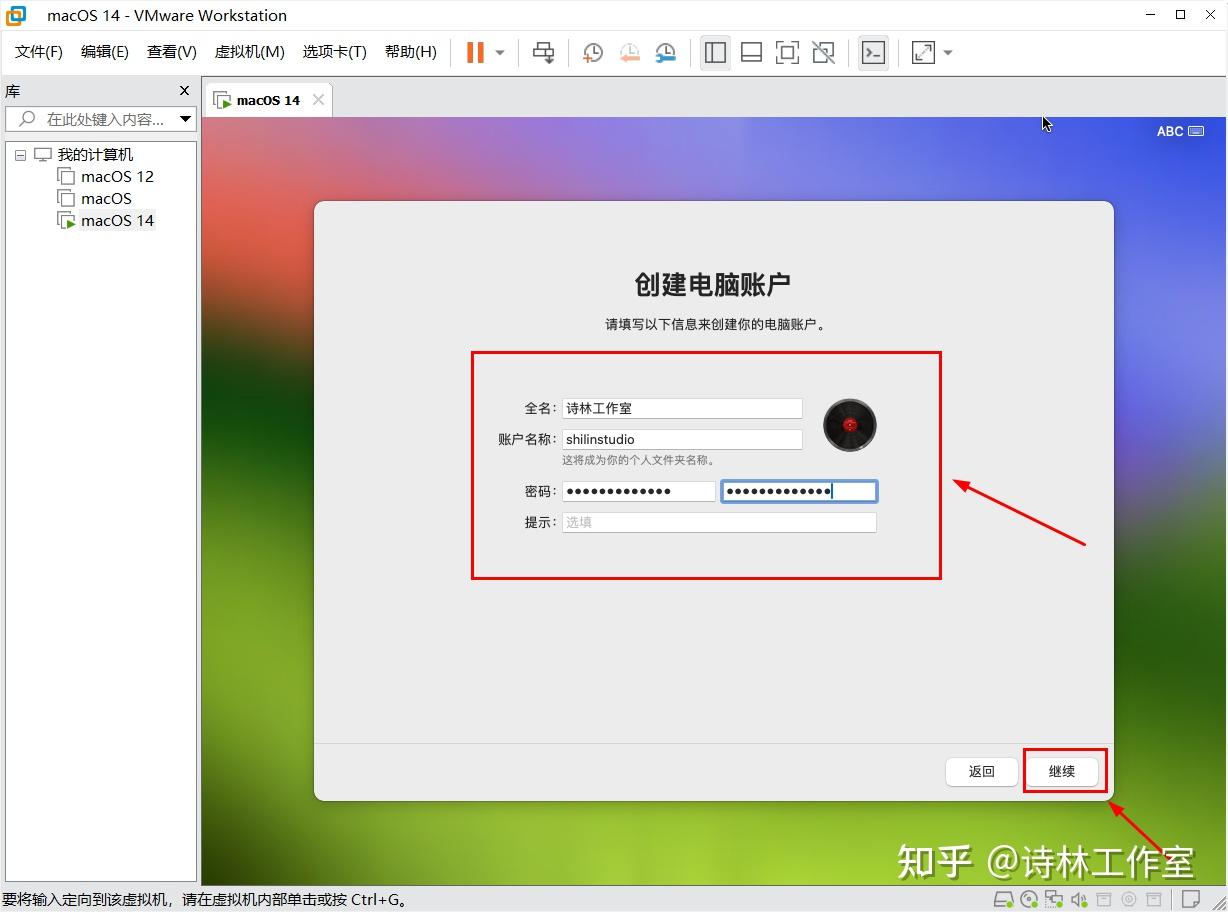The image size is (1228, 912).
Task: Revert the VM to its snapshot
Action: (x=629, y=52)
